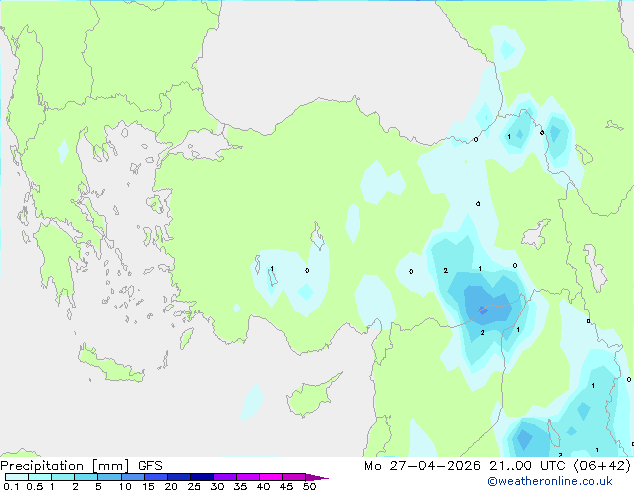Pick the 10–15 mm legend color swatch
634x490 pixels.
[x=132, y=477]
